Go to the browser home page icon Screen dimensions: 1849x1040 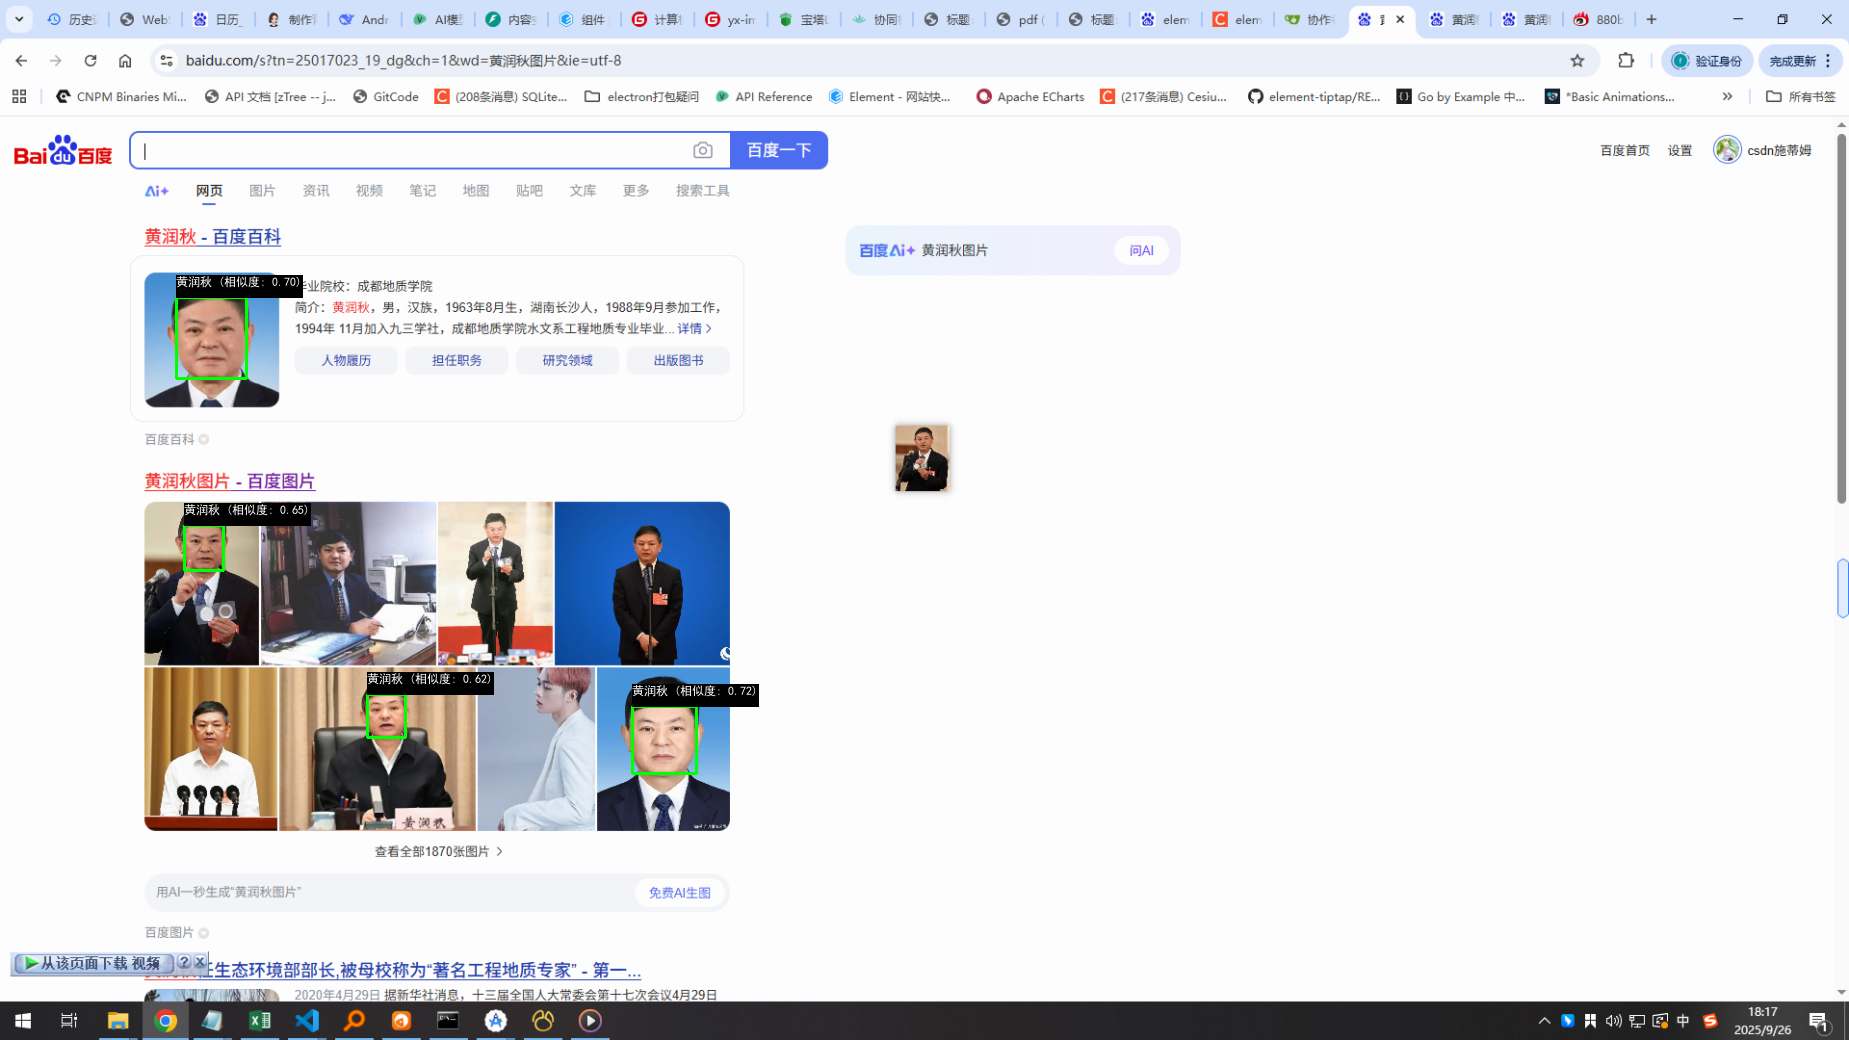pyautogui.click(x=125, y=61)
